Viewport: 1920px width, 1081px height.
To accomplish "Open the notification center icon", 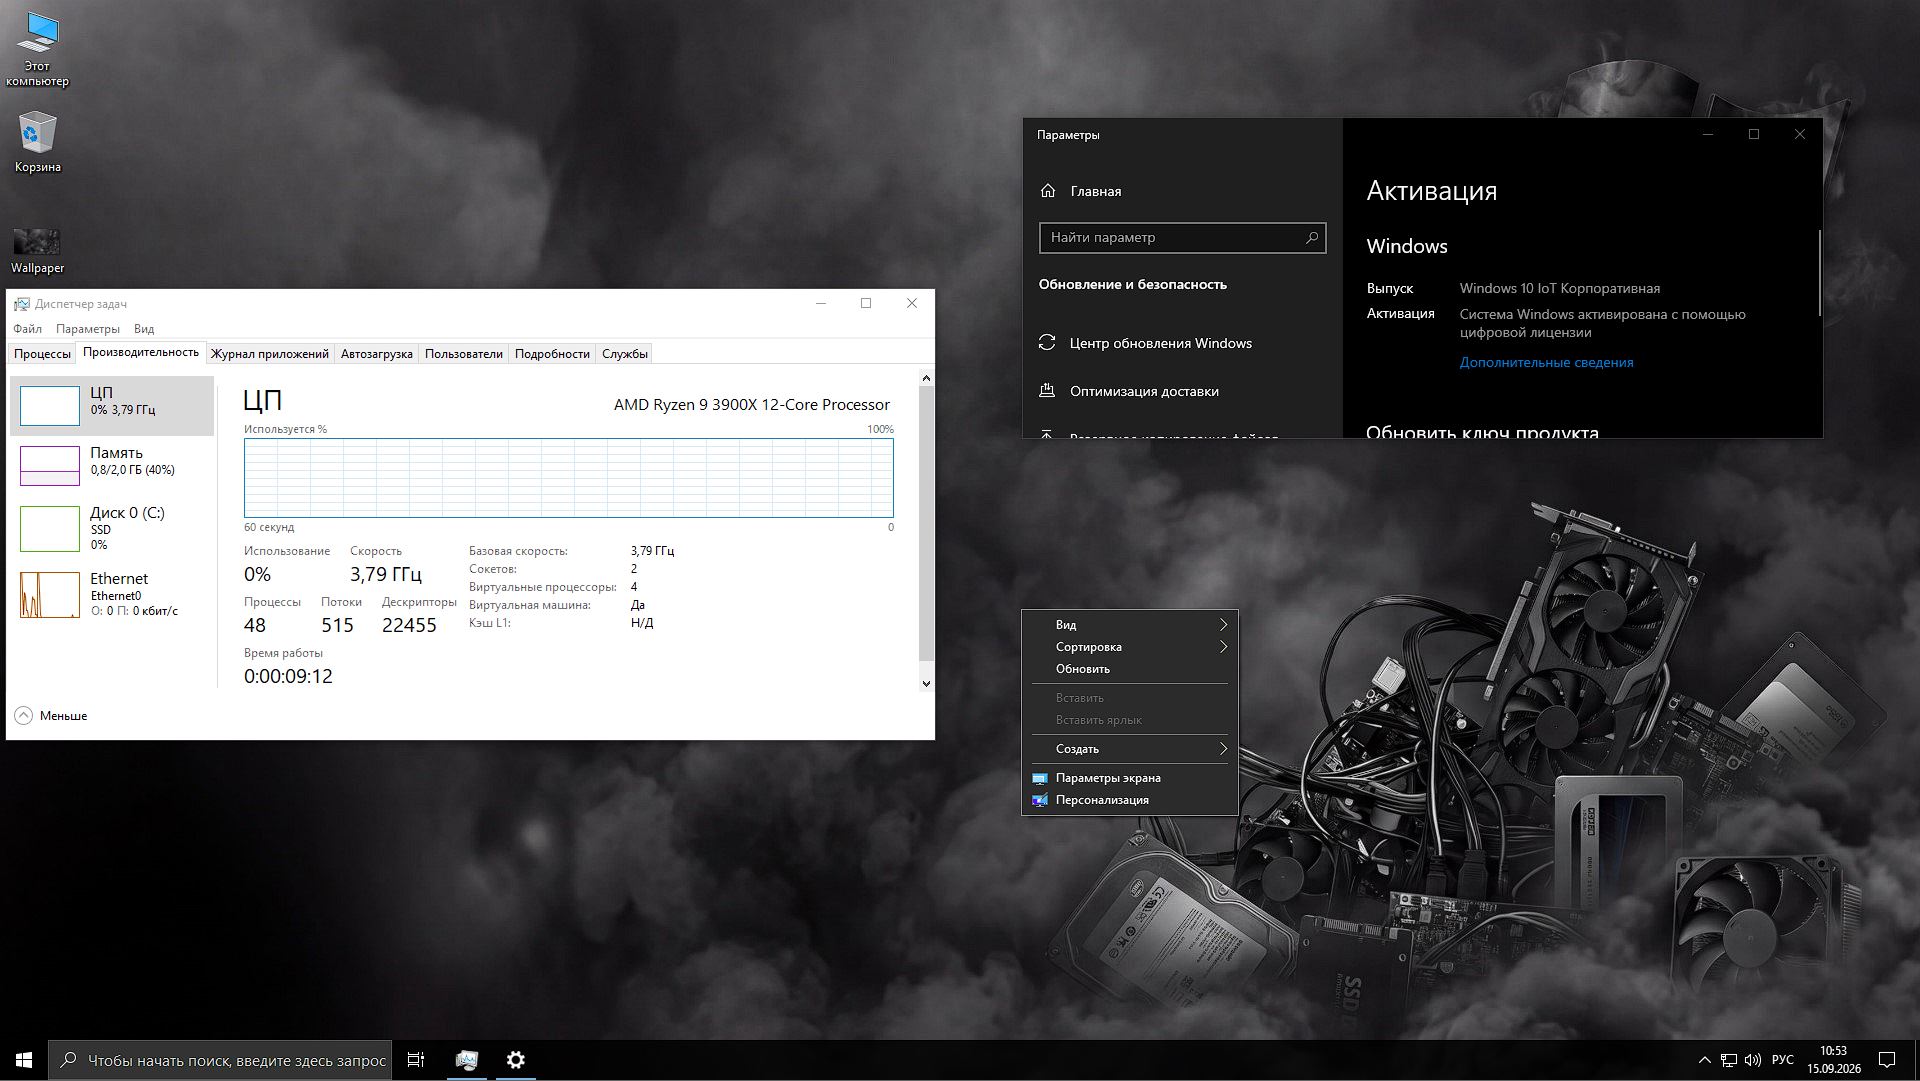I will coord(1887,1060).
